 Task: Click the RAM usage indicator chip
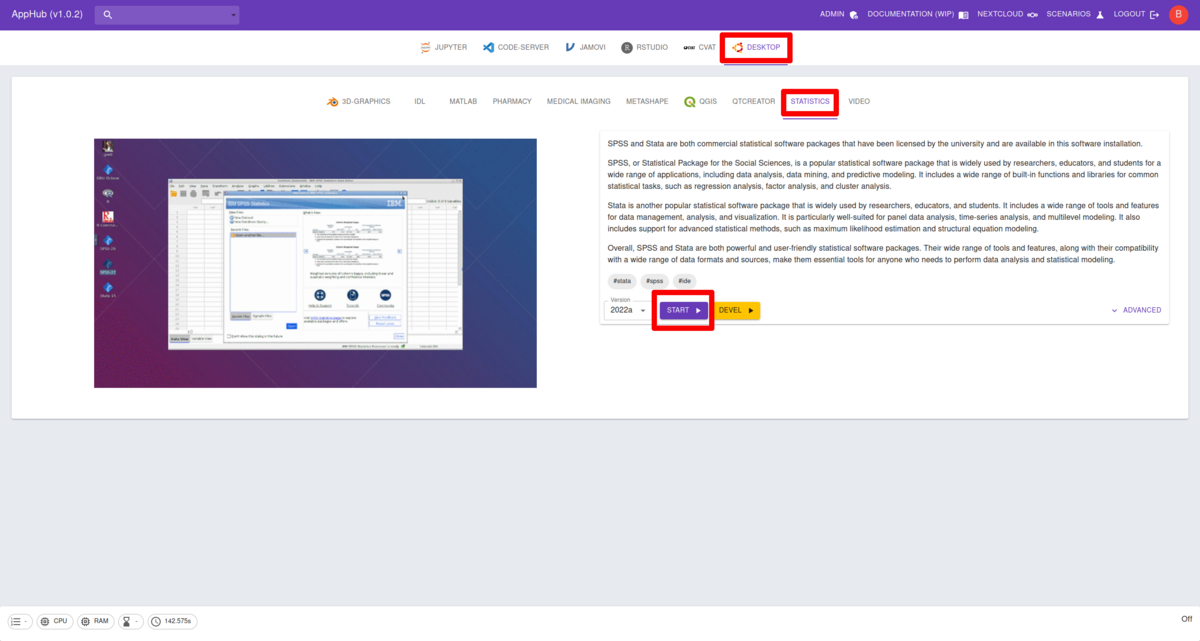pos(96,621)
